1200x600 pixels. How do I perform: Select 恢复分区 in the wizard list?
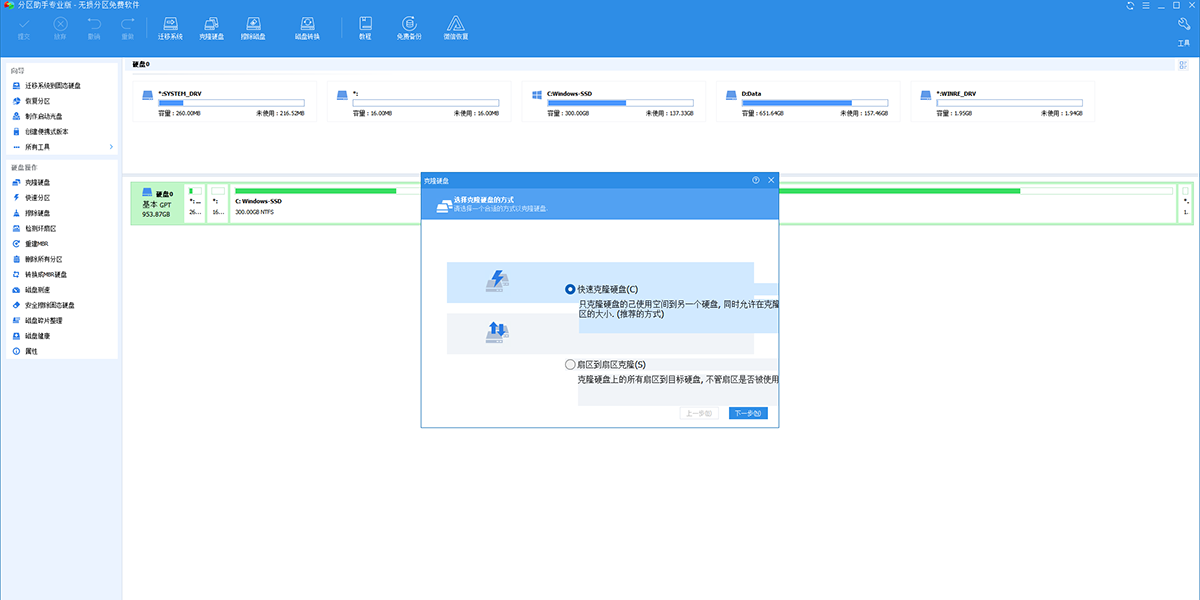tap(38, 101)
